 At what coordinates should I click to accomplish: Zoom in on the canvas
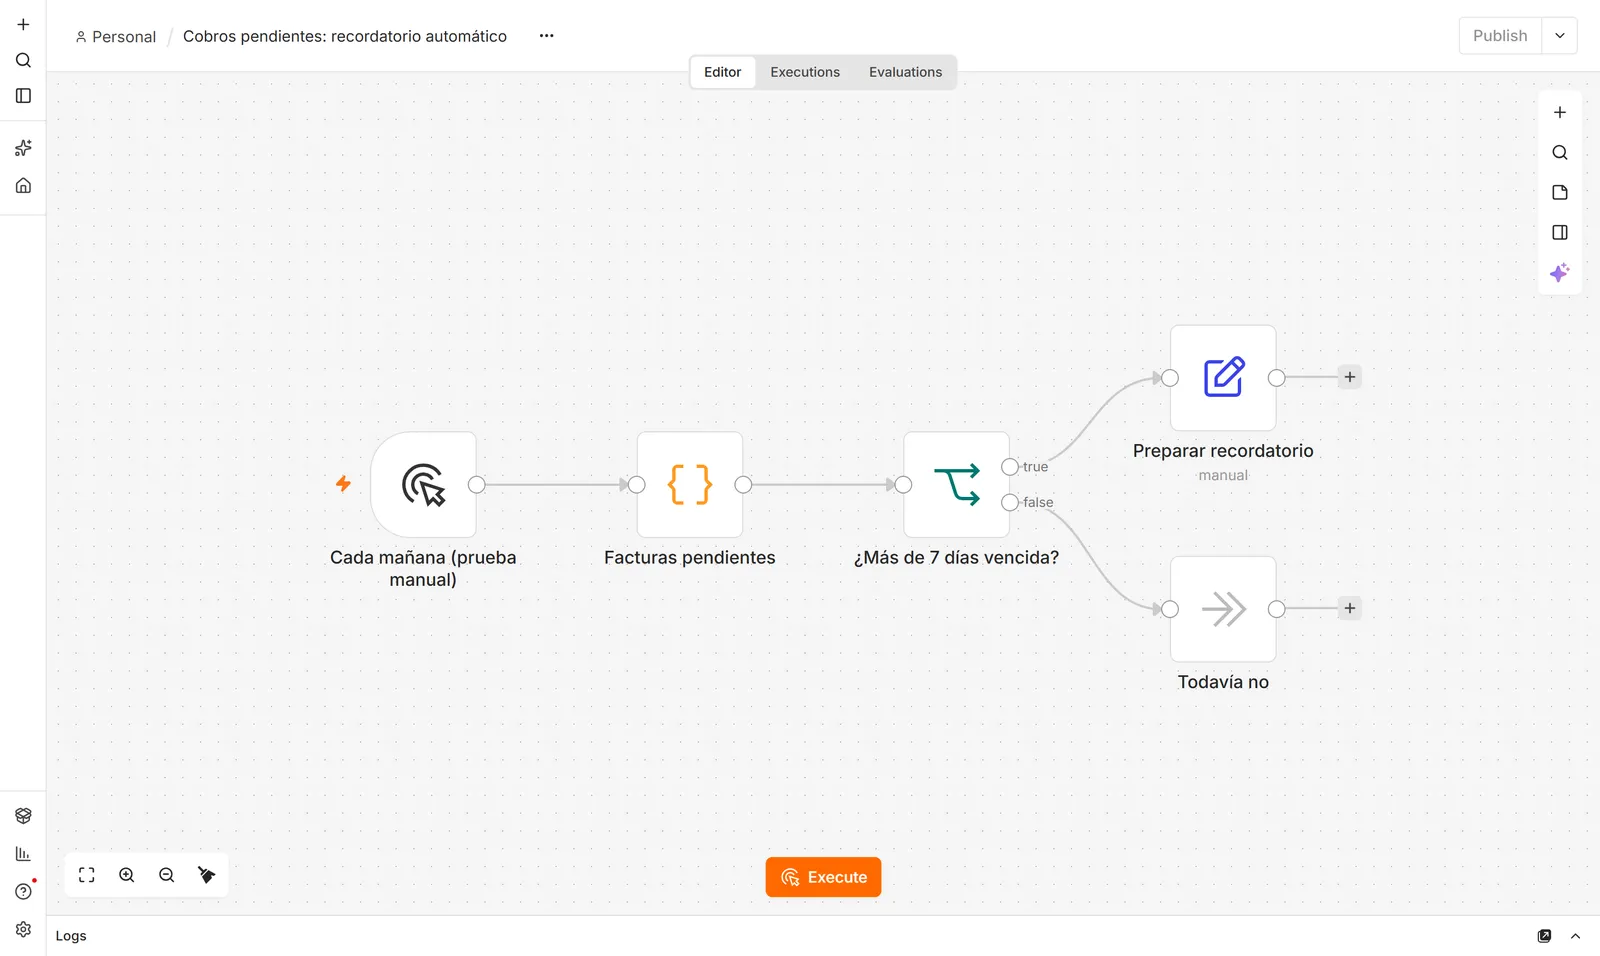point(127,875)
